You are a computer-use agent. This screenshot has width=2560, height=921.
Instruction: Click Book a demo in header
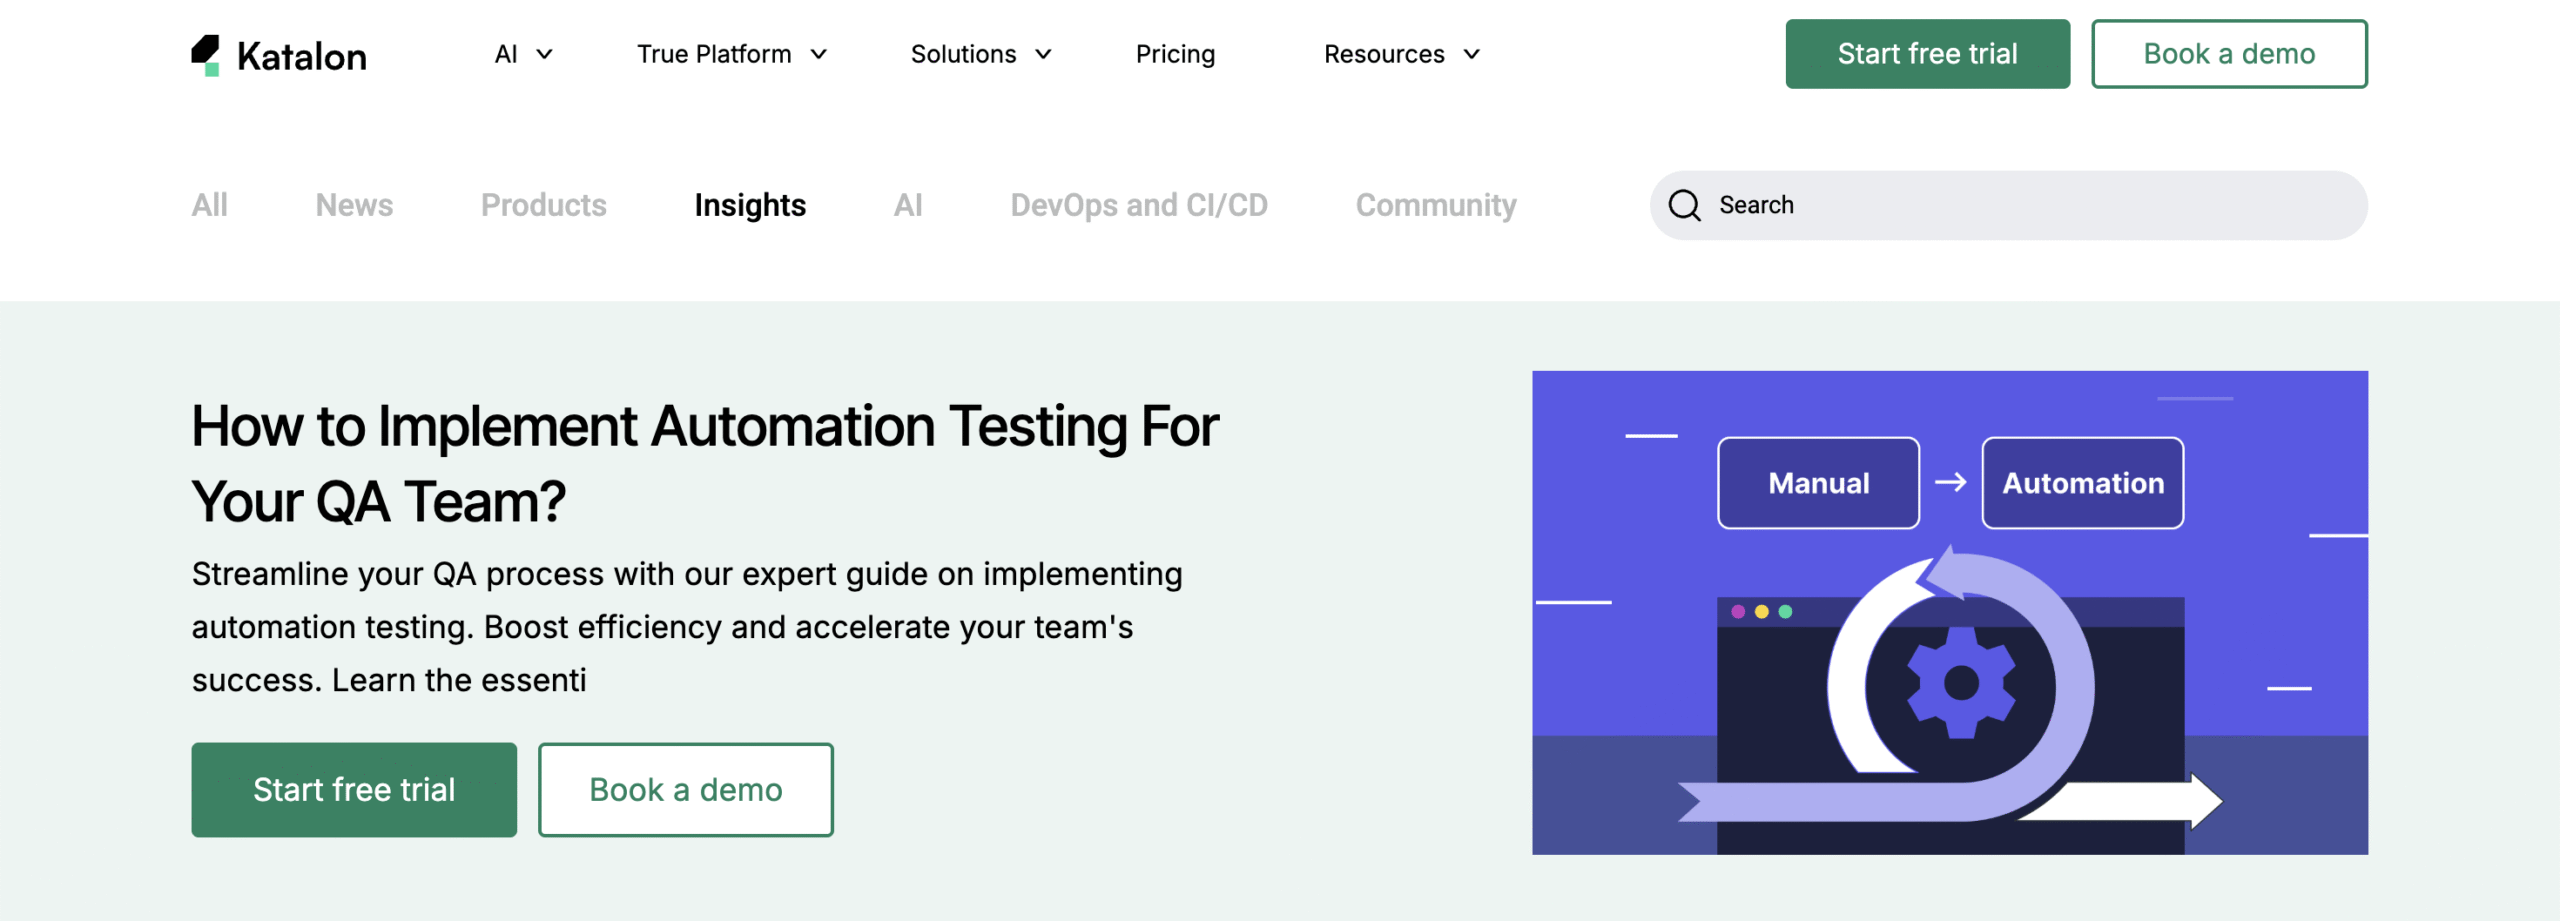click(x=2228, y=54)
